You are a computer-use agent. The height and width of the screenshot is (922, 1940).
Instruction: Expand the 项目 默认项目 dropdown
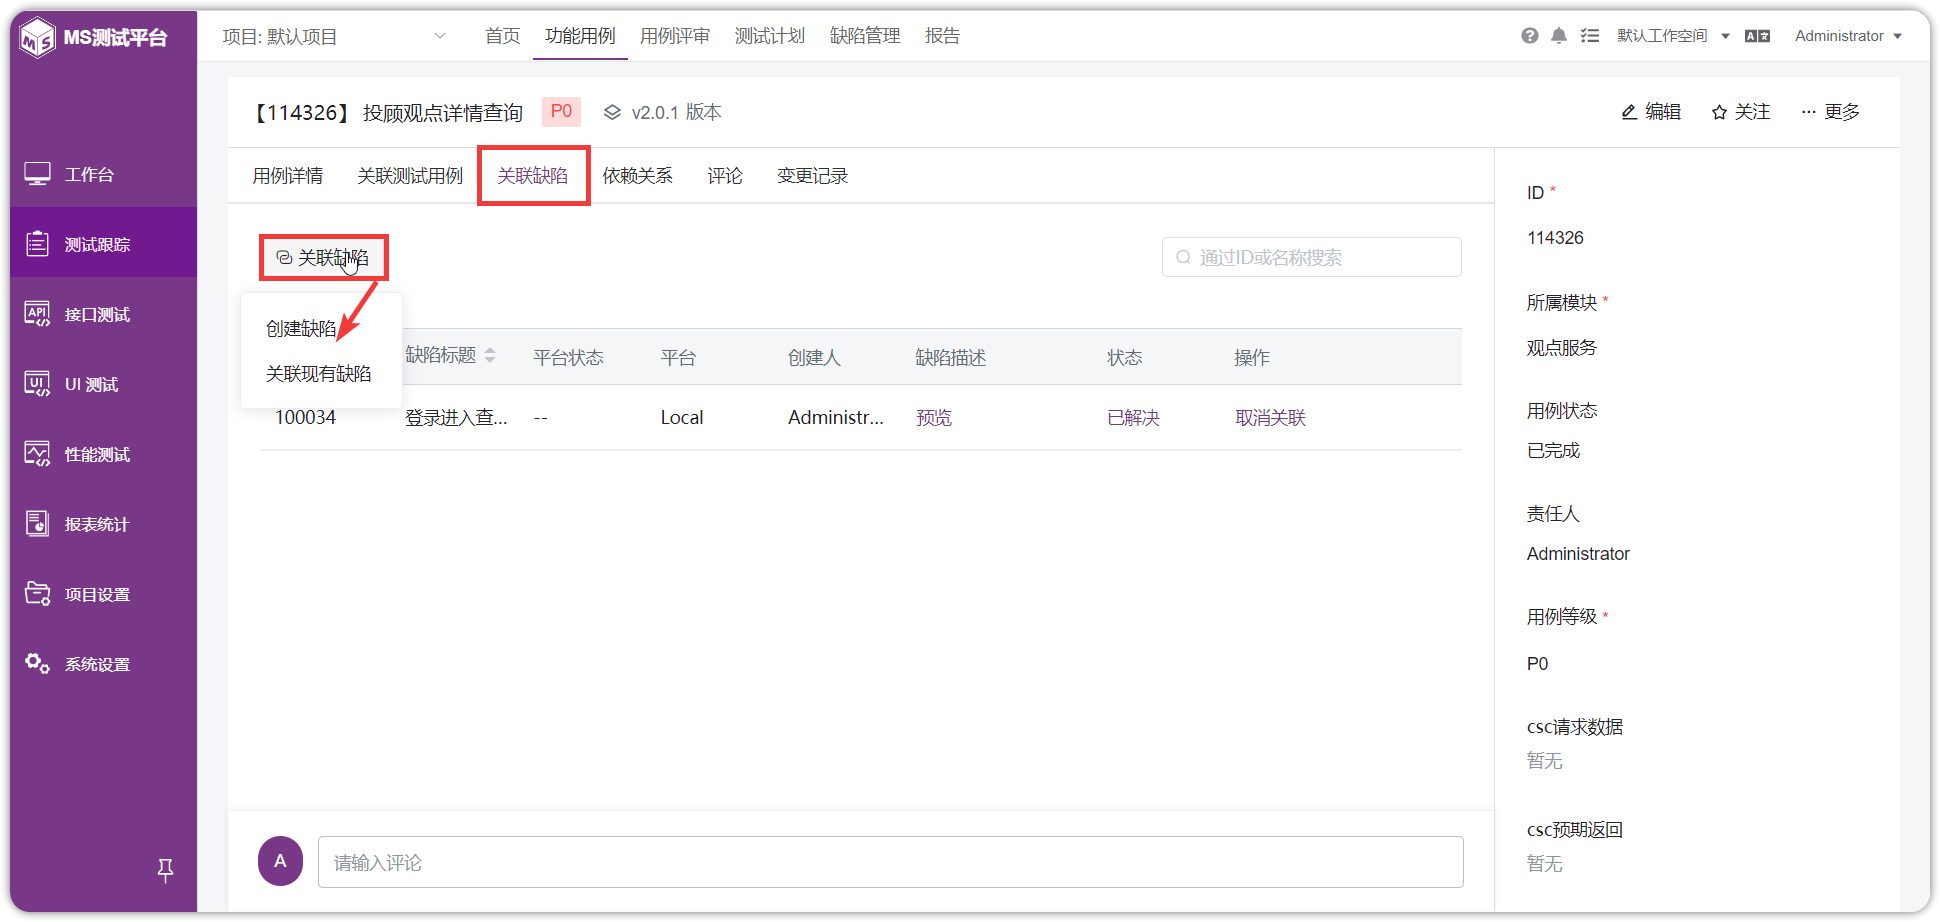tap(333, 37)
